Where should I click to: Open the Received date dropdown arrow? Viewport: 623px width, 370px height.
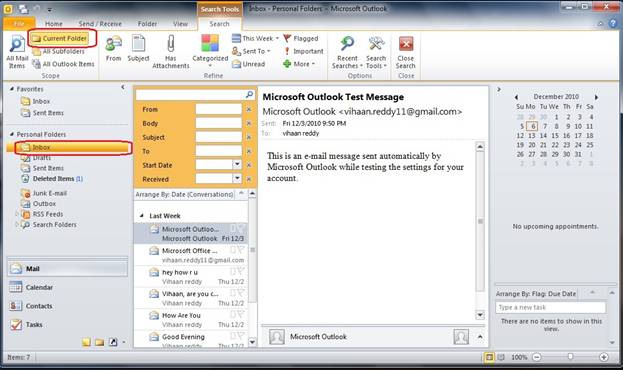click(237, 178)
